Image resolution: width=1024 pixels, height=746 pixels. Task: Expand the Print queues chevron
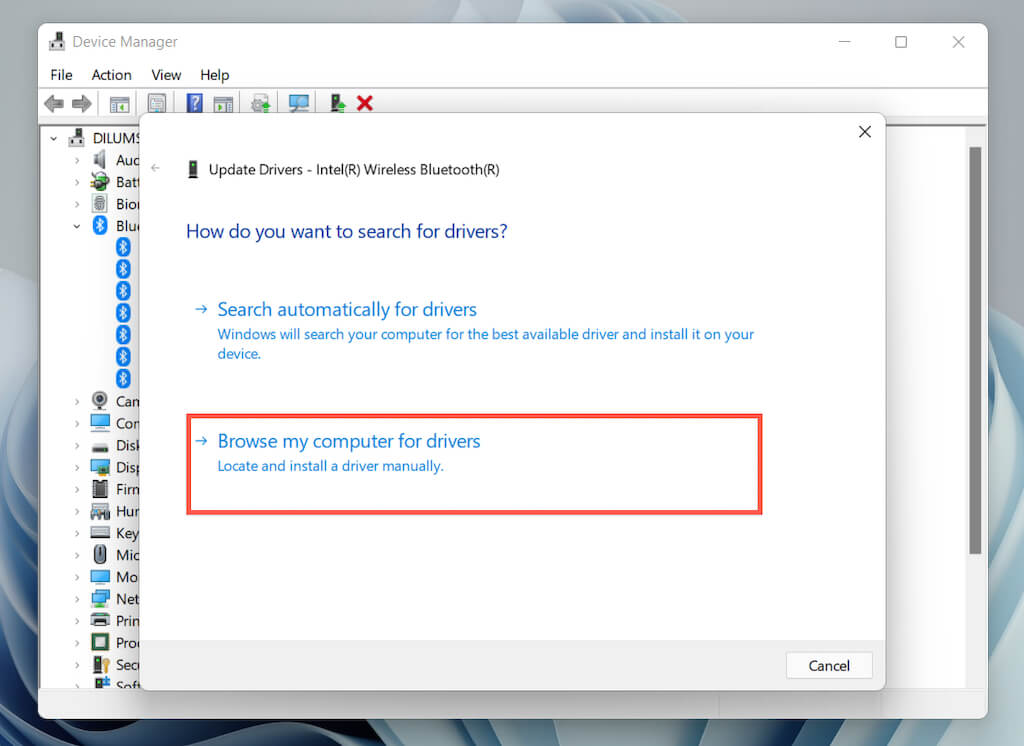76,621
